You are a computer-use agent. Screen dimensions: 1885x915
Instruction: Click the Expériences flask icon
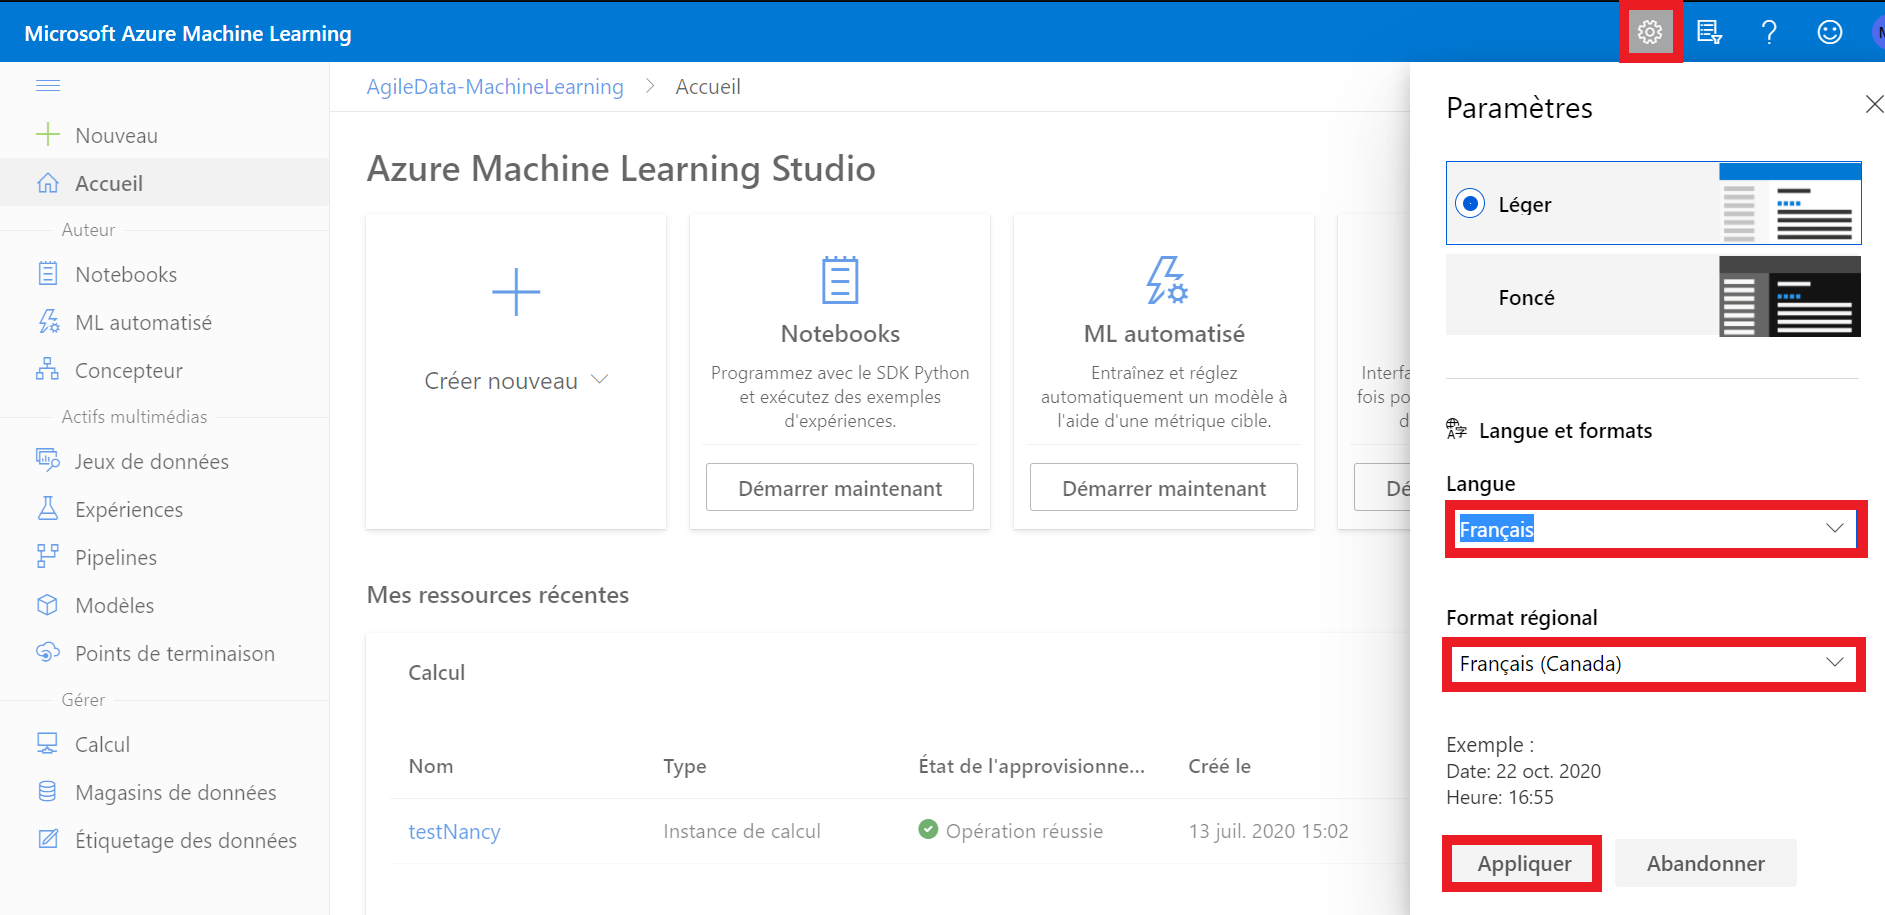coord(48,508)
